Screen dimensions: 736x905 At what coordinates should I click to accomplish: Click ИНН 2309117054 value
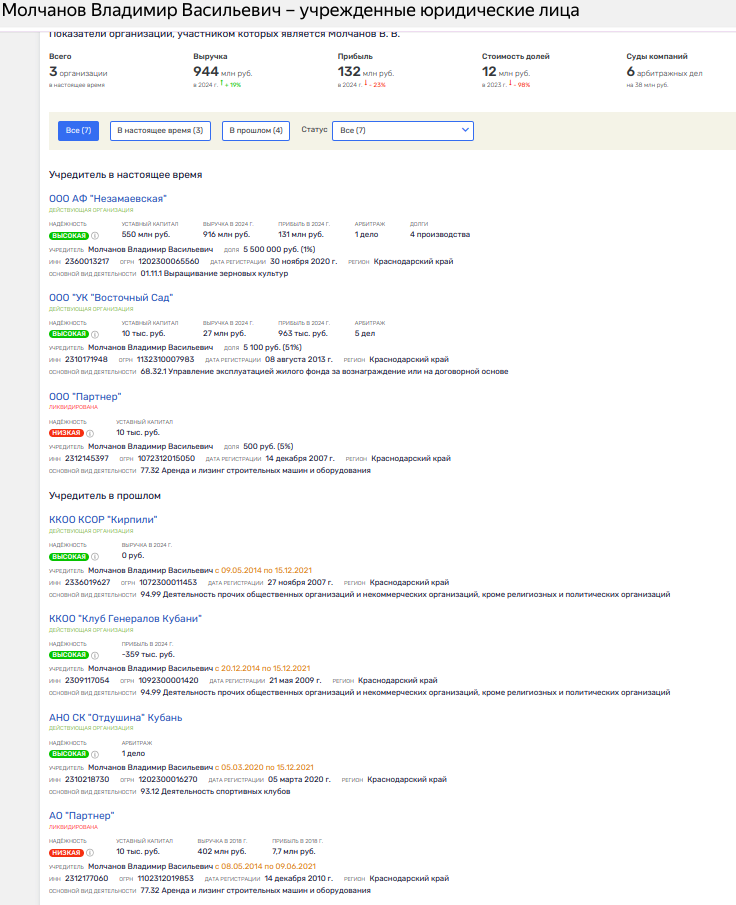(x=87, y=681)
